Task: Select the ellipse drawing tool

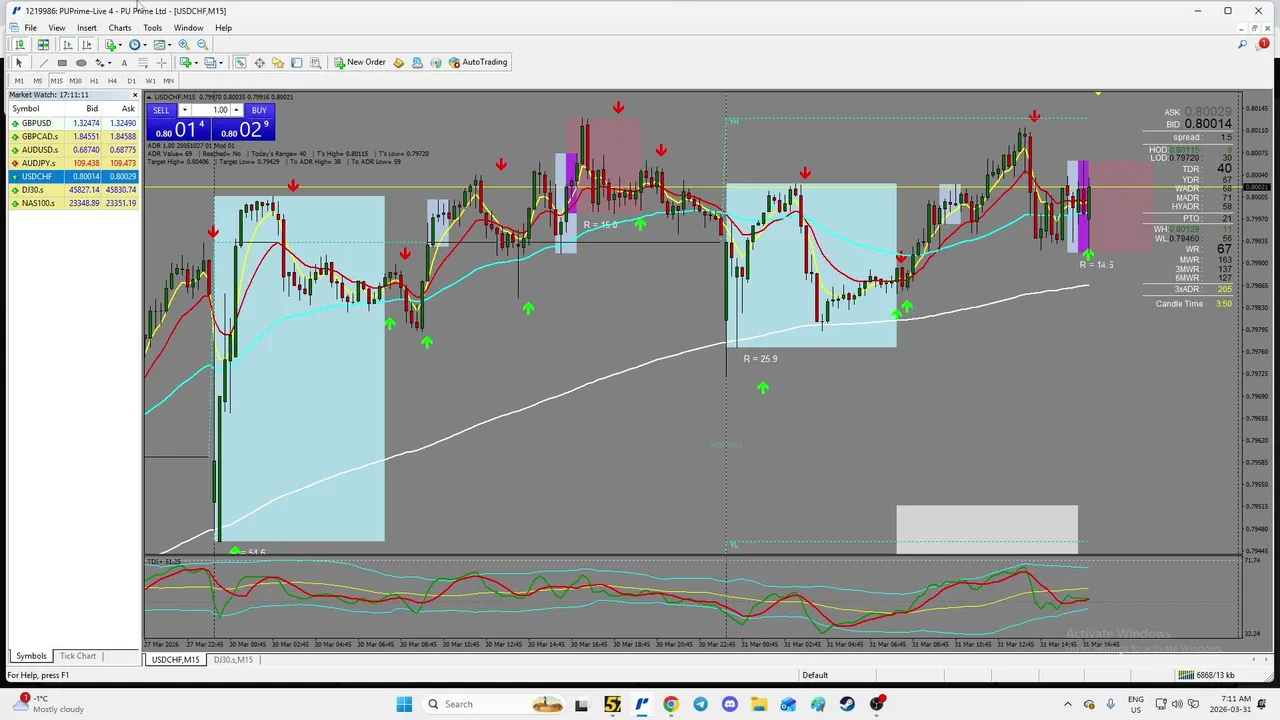Action: click(81, 63)
